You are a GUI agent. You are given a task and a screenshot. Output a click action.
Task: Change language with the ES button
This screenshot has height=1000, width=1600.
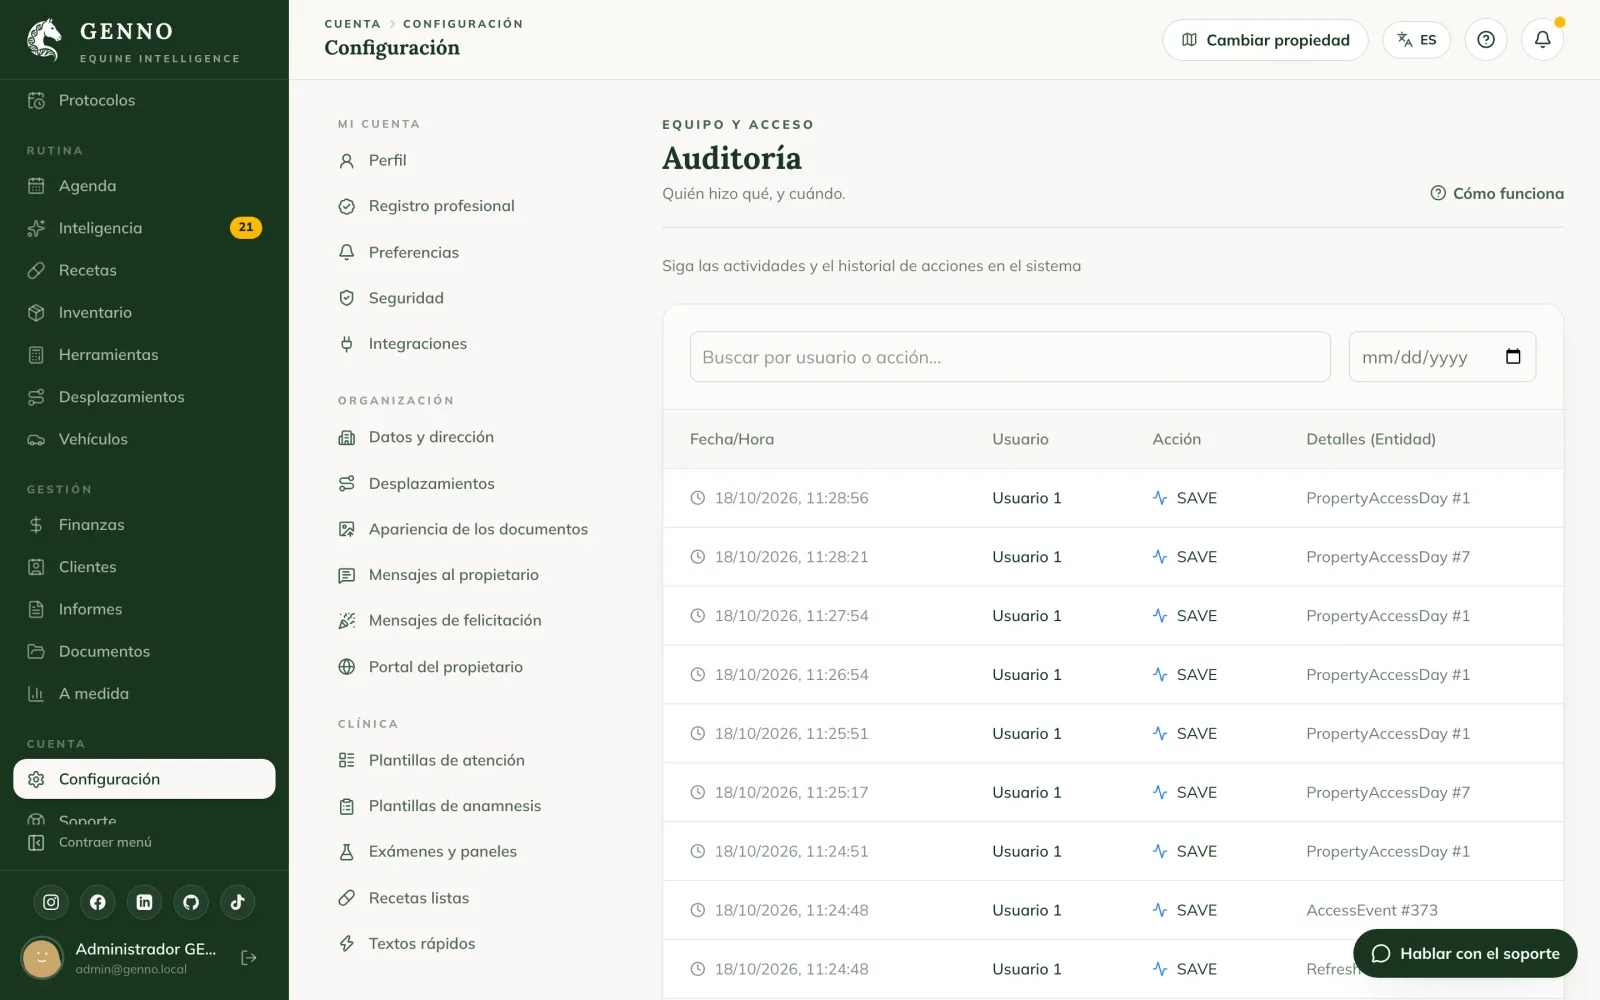(x=1416, y=40)
